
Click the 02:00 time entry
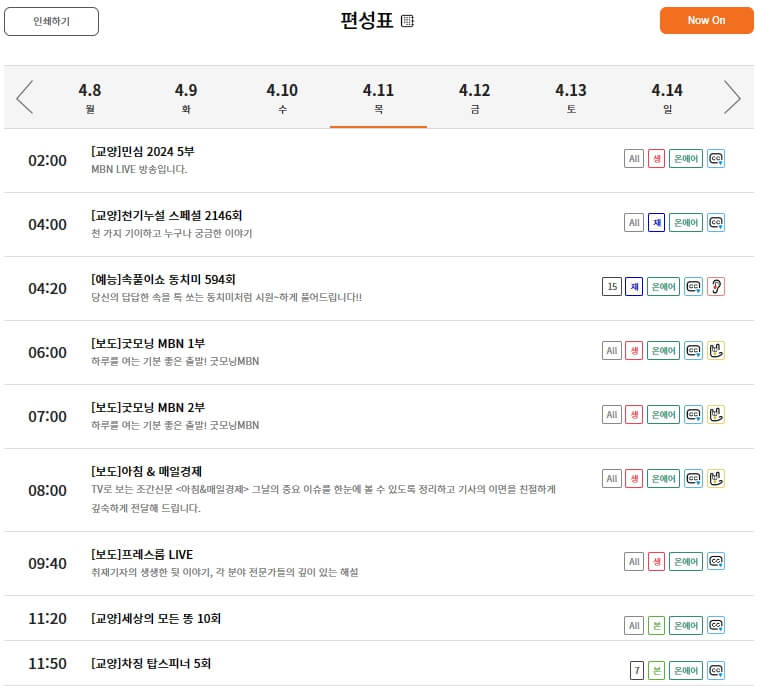(47, 160)
